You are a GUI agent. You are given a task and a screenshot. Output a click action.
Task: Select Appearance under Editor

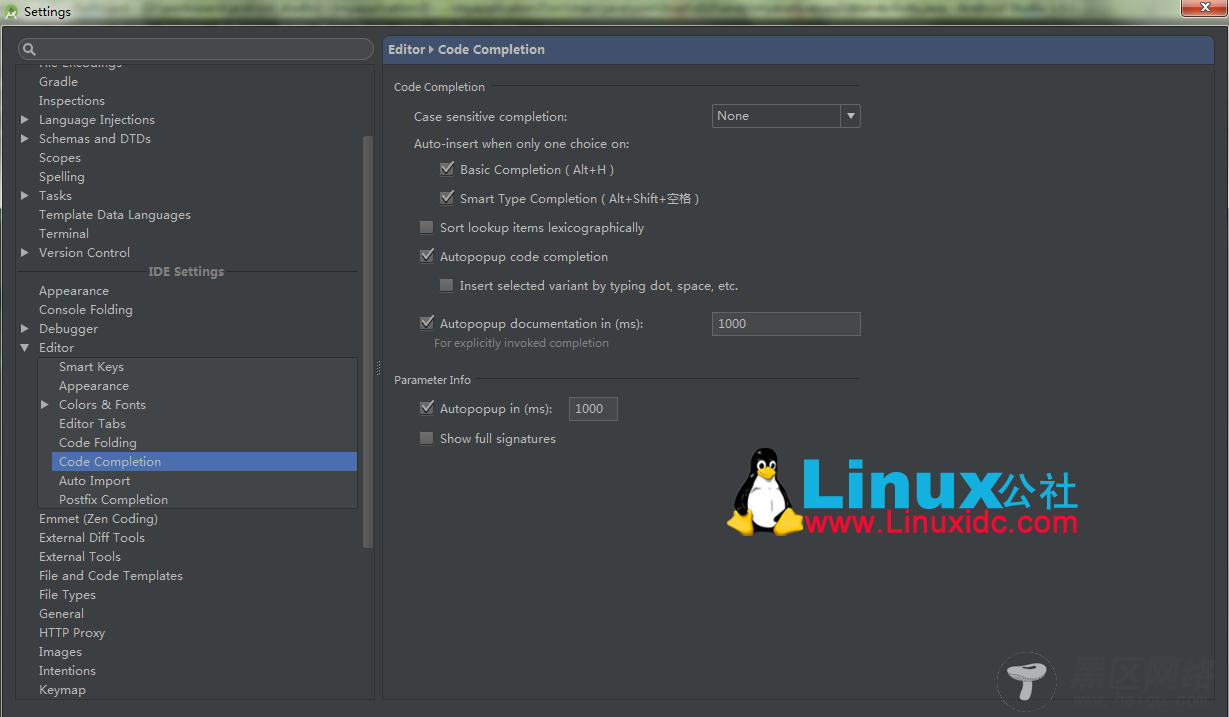94,386
